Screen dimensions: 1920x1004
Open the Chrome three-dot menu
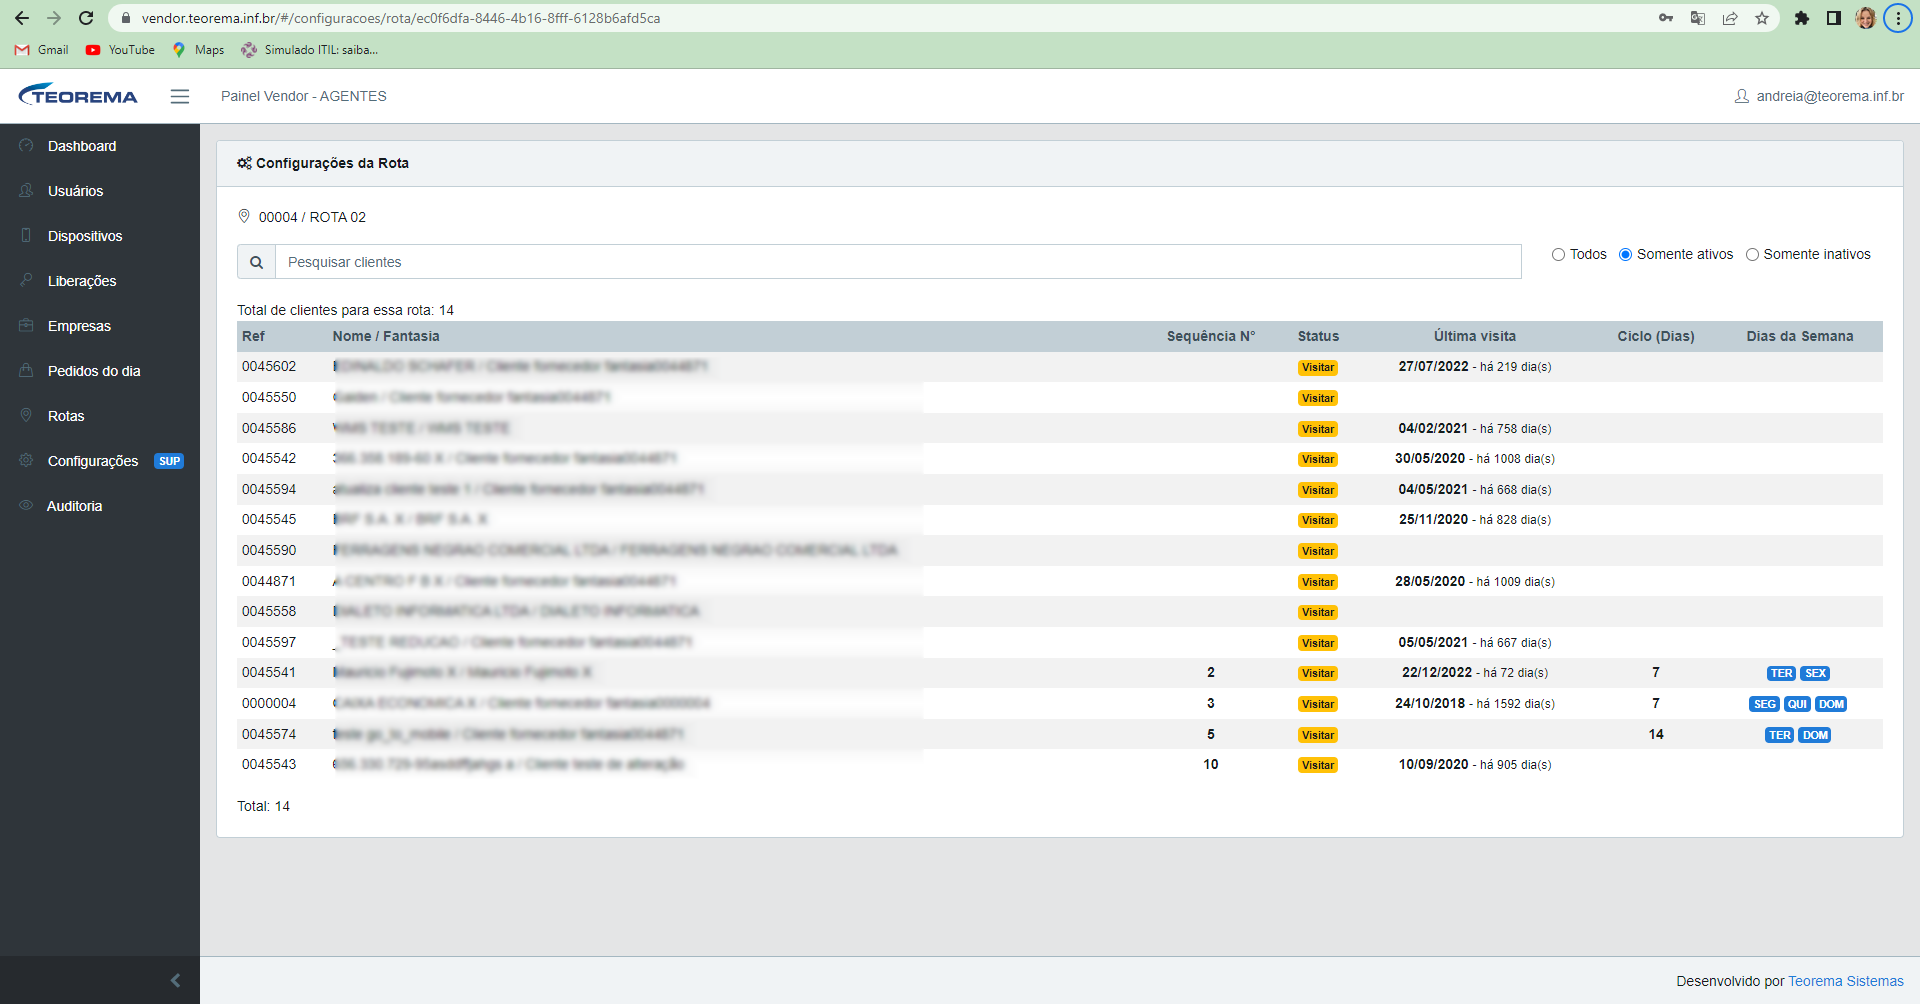click(1898, 18)
